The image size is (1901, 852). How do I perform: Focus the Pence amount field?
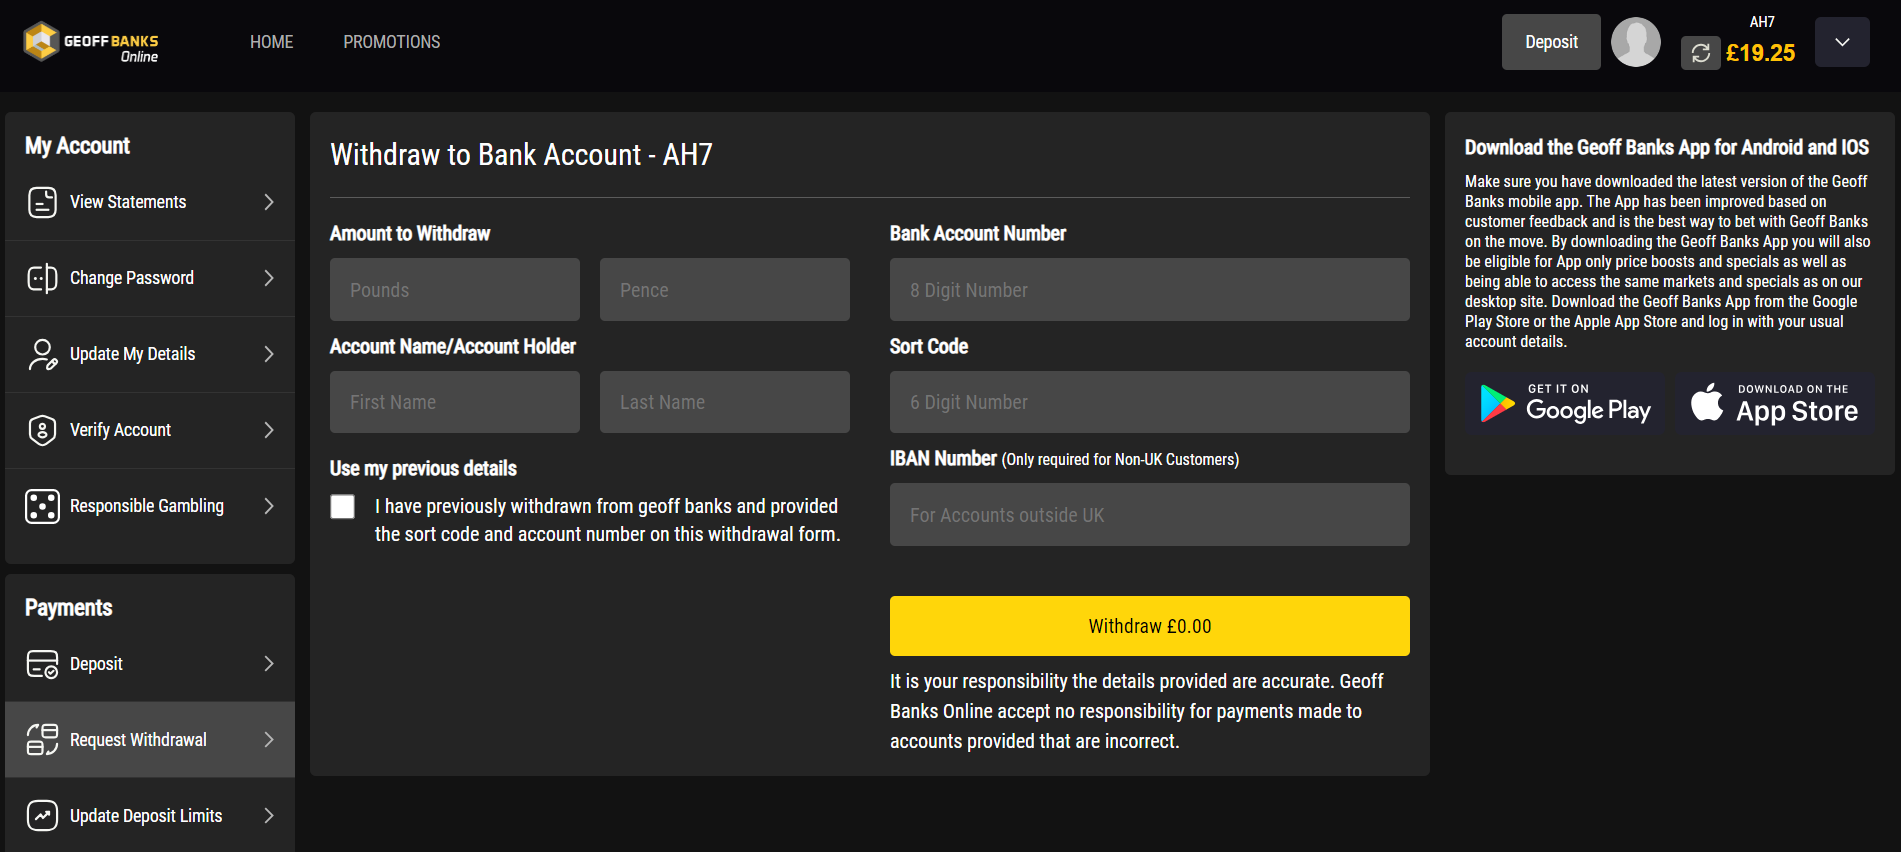pyautogui.click(x=725, y=290)
